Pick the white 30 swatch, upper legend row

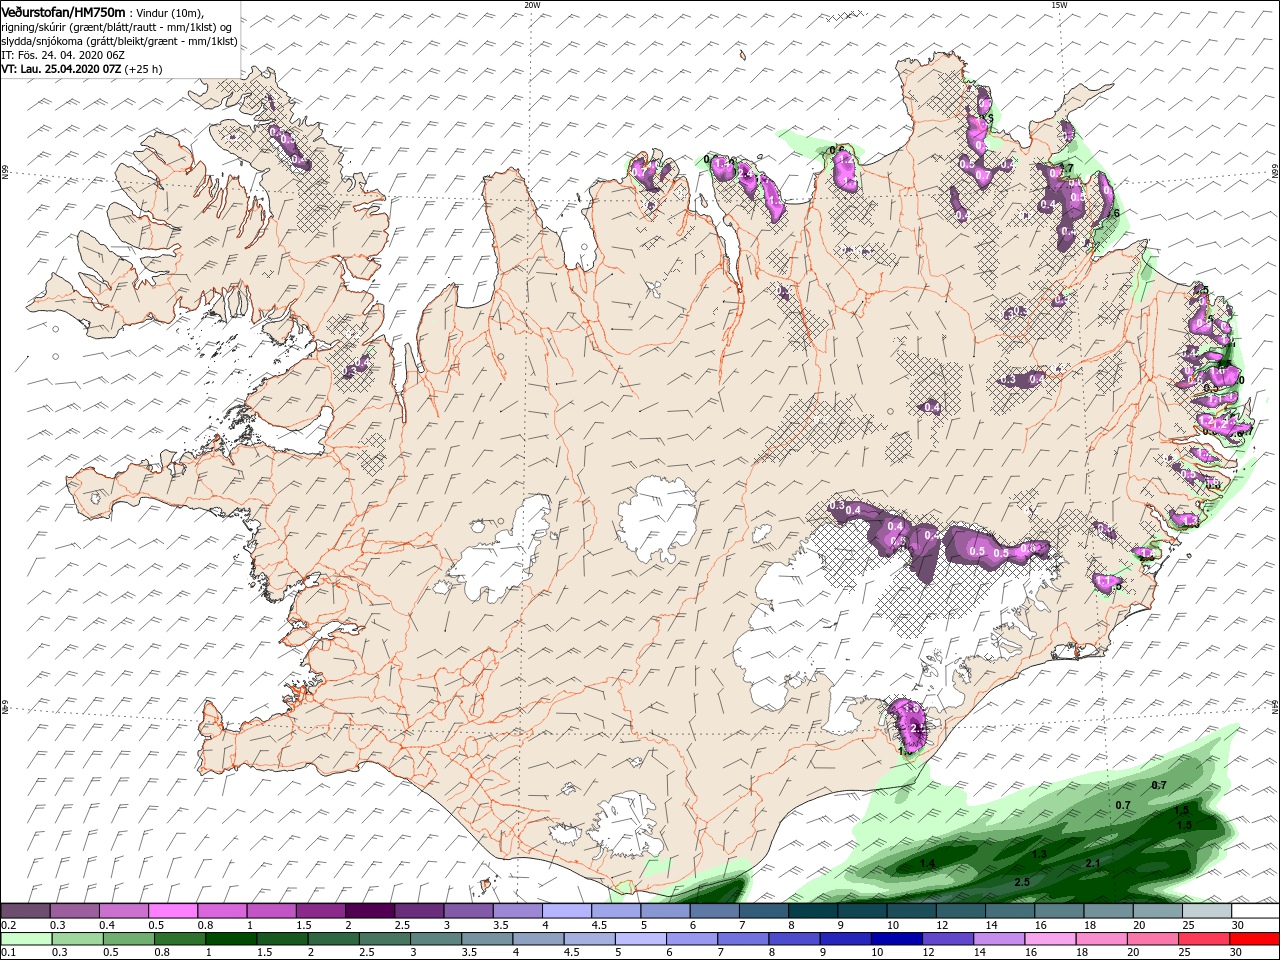(x=1254, y=911)
